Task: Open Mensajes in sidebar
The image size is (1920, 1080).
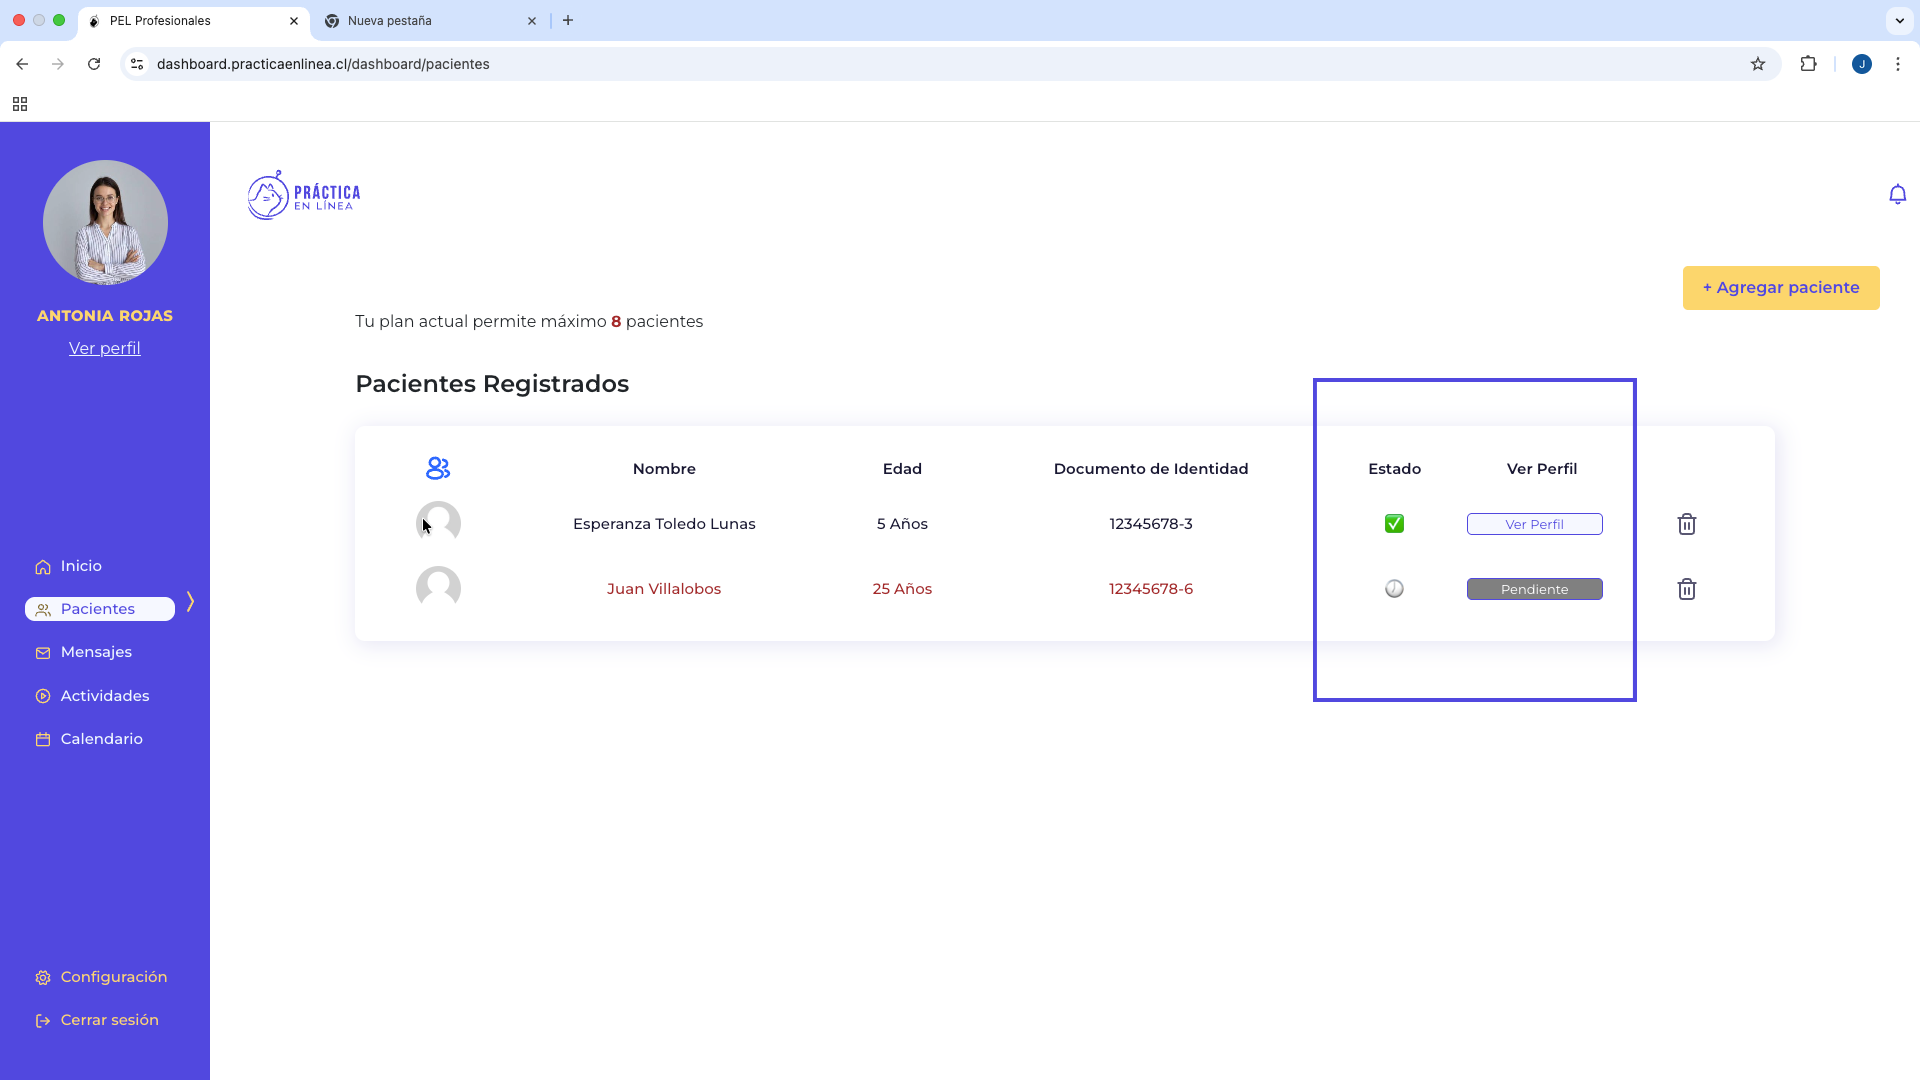Action: [96, 652]
